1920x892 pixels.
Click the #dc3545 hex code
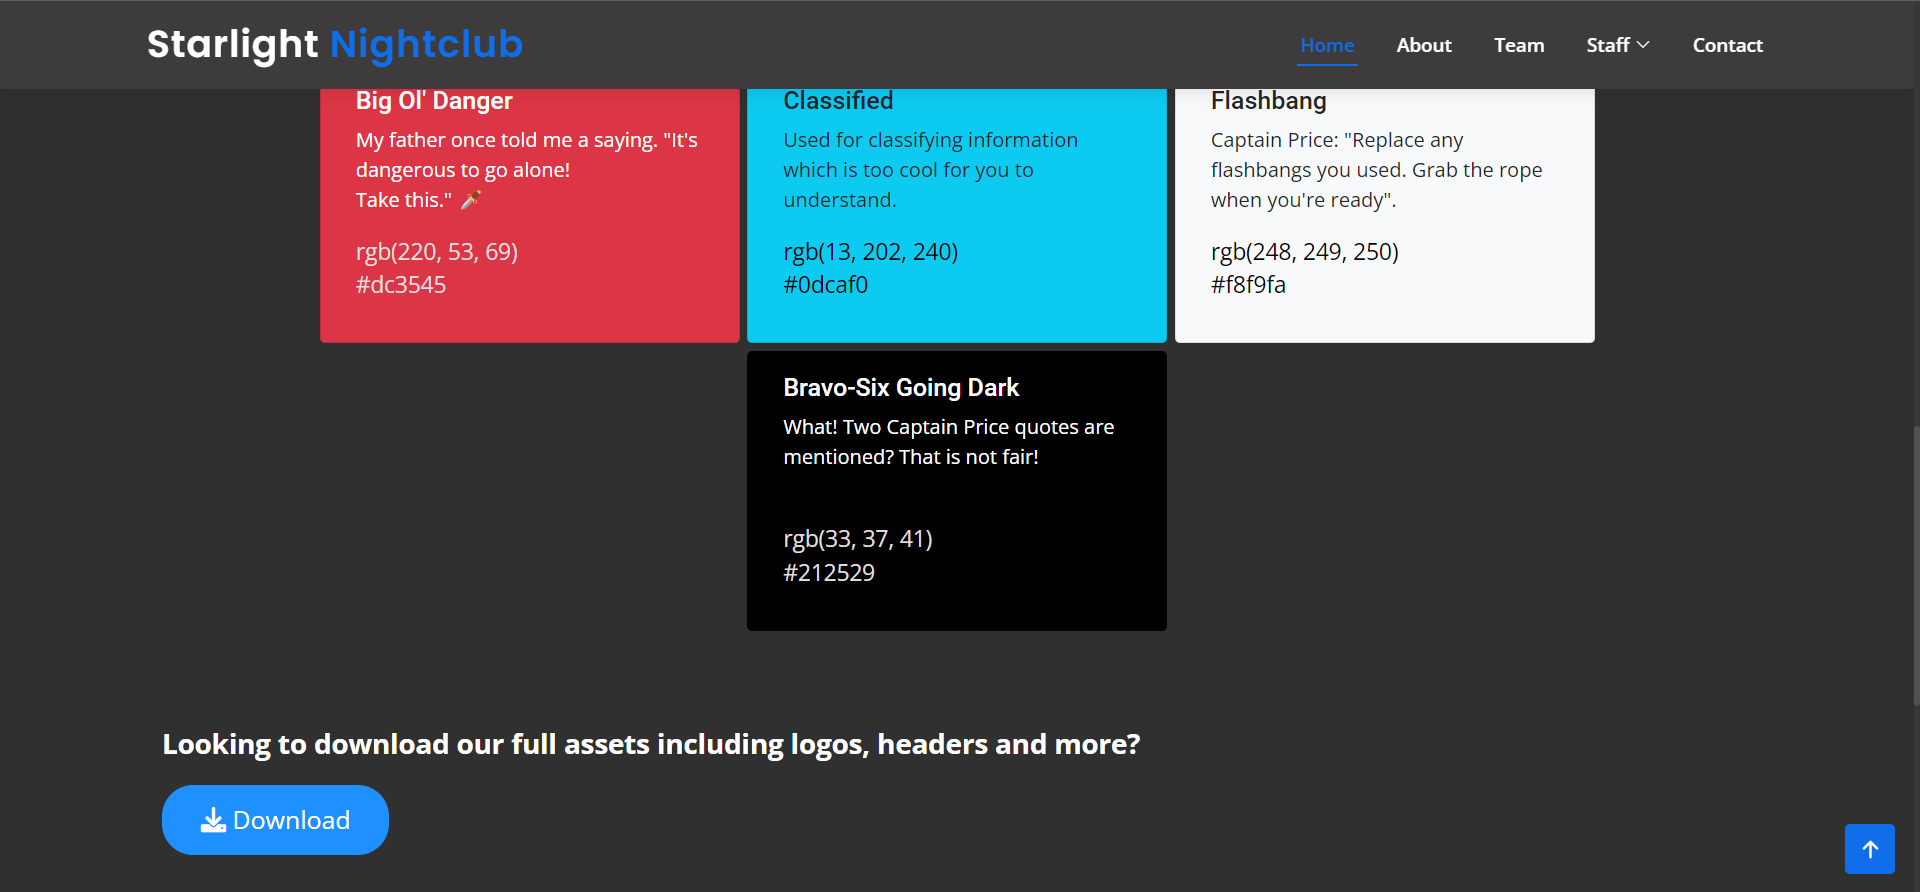pos(401,285)
